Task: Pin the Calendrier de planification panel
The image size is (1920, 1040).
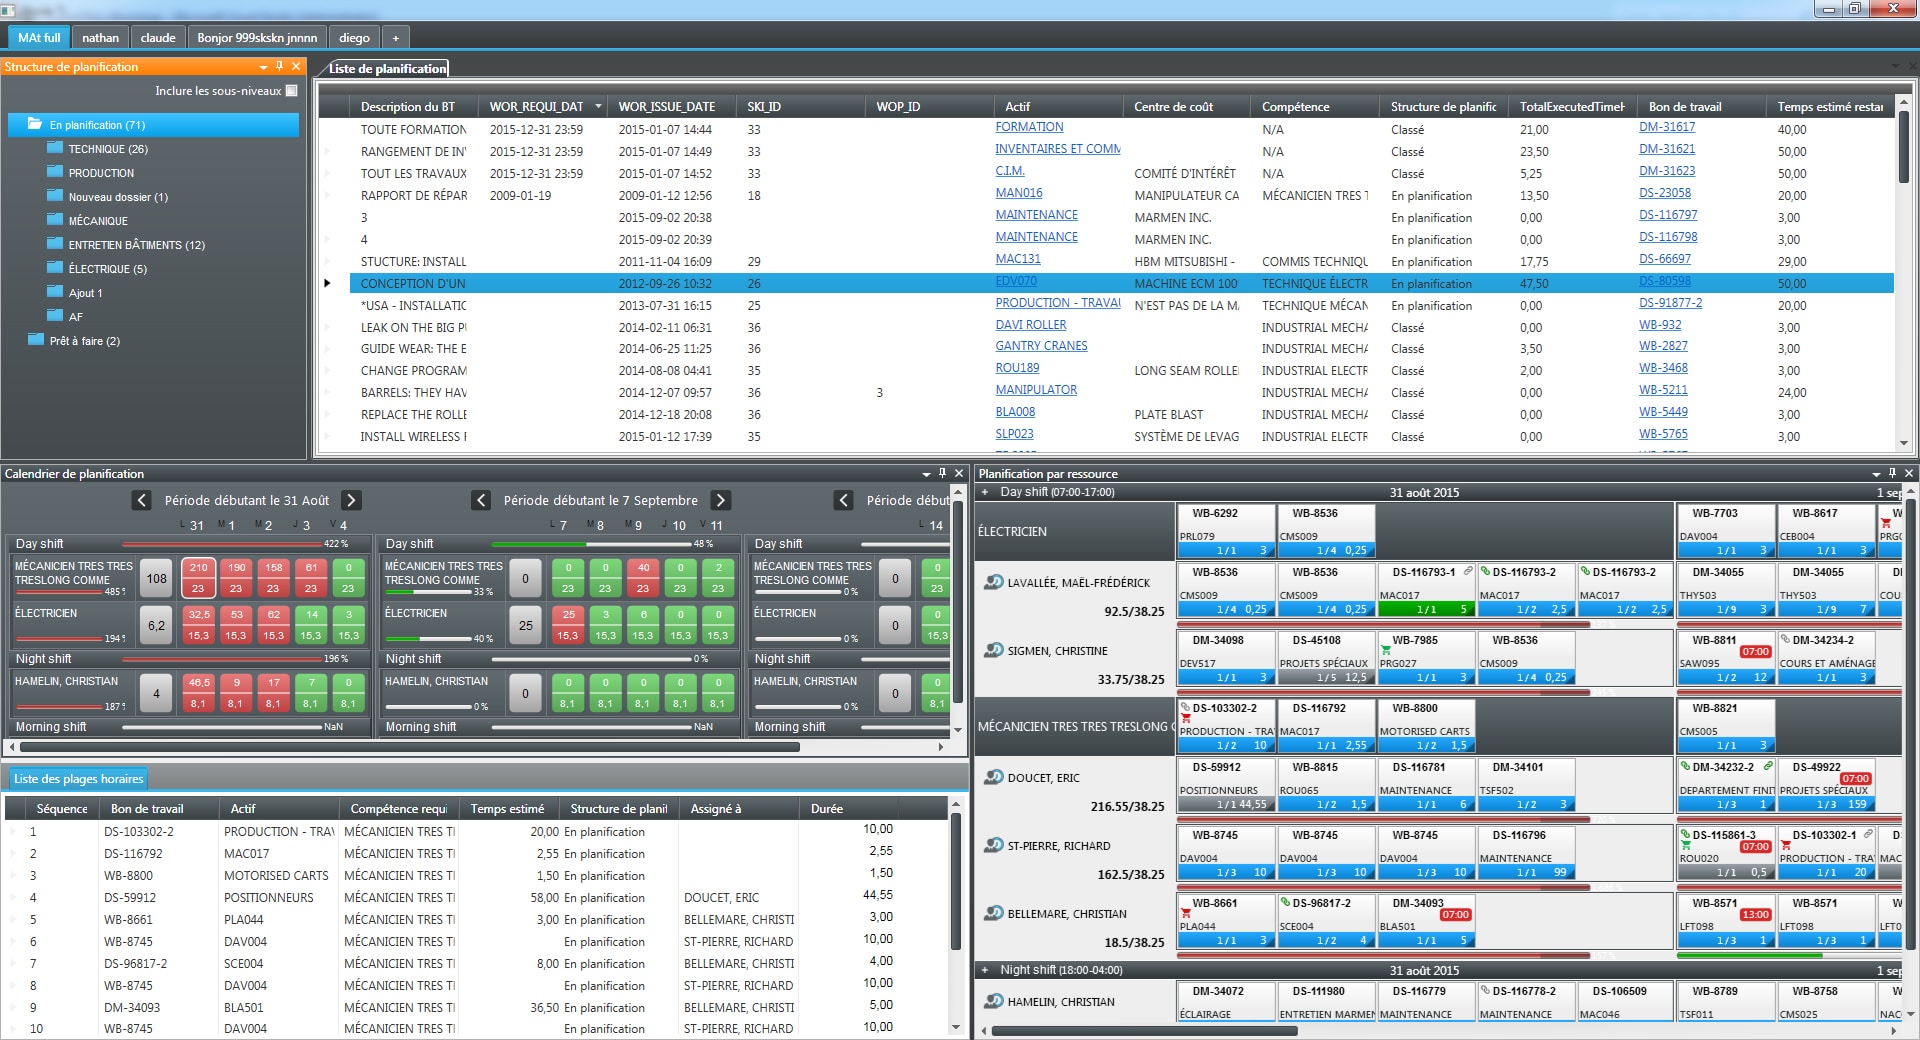Action: pyautogui.click(x=942, y=474)
